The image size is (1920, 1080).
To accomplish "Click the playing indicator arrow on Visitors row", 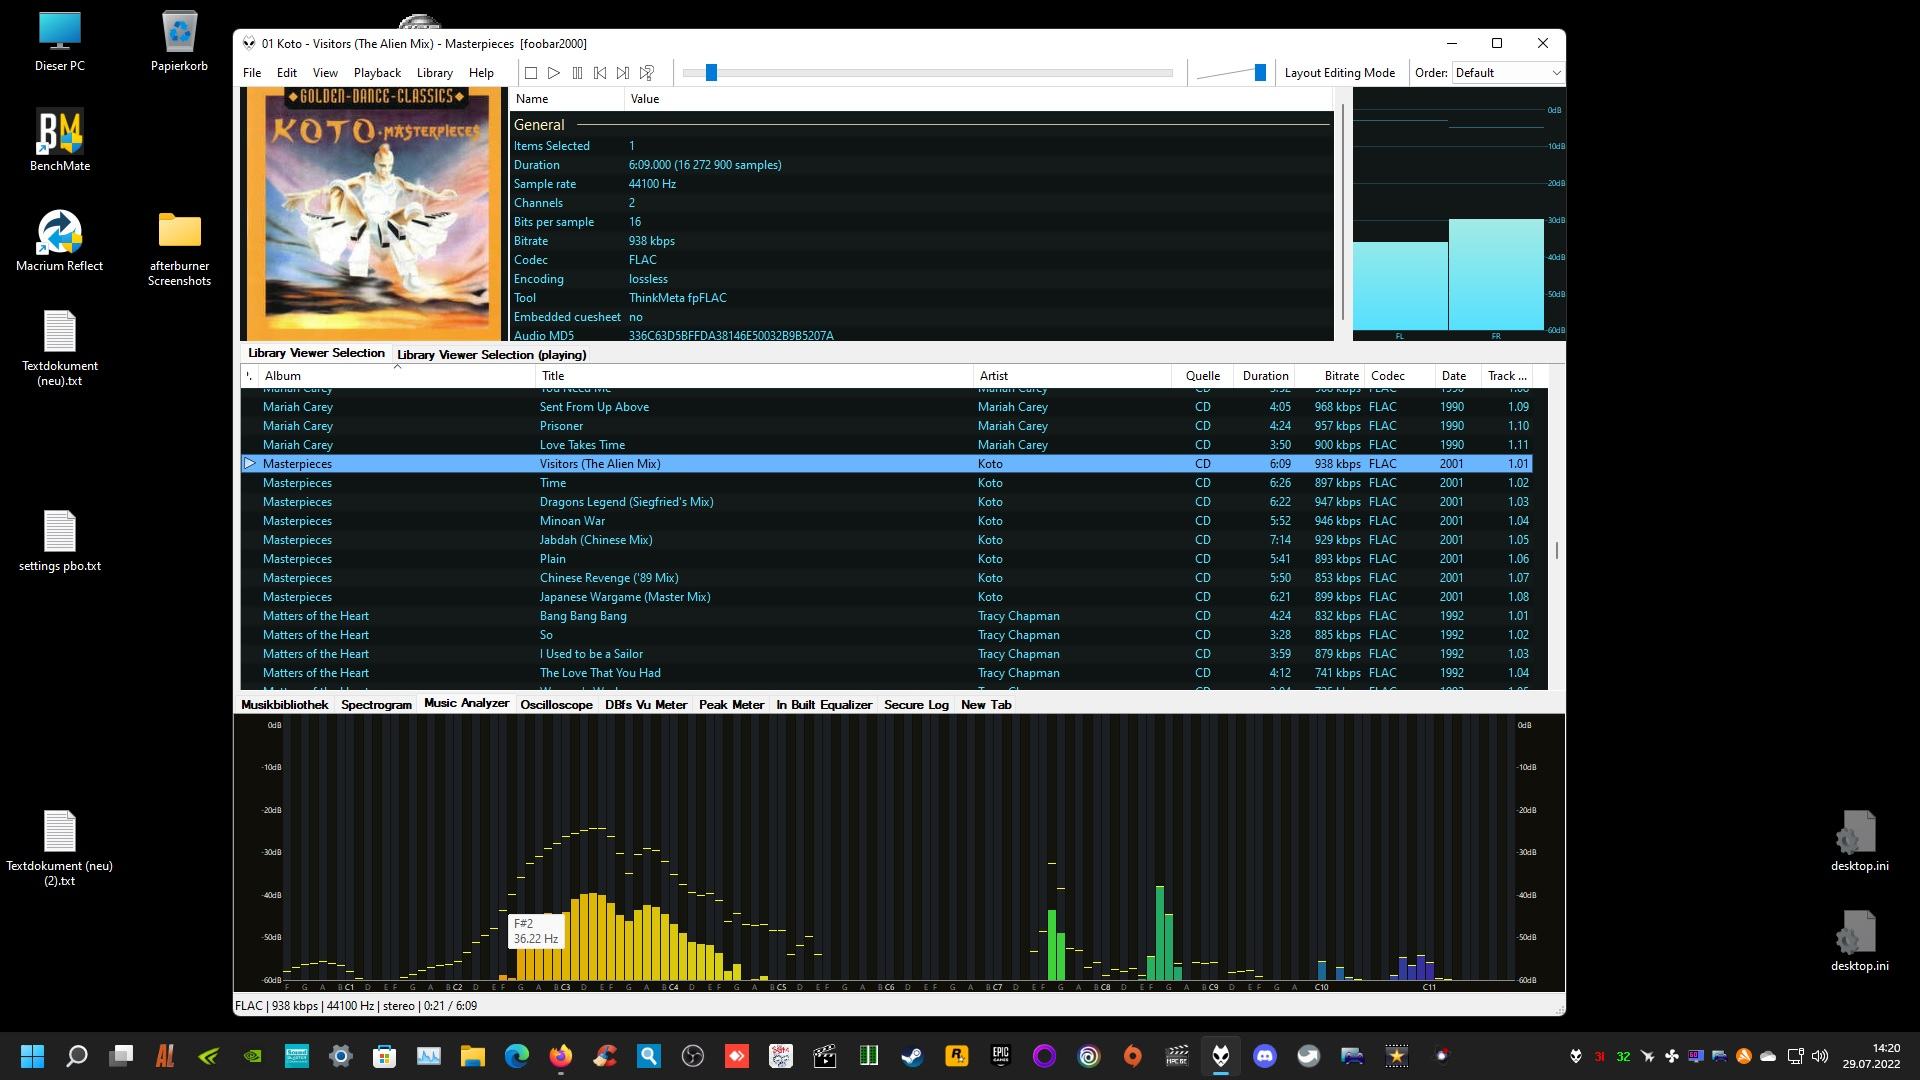I will click(x=250, y=463).
